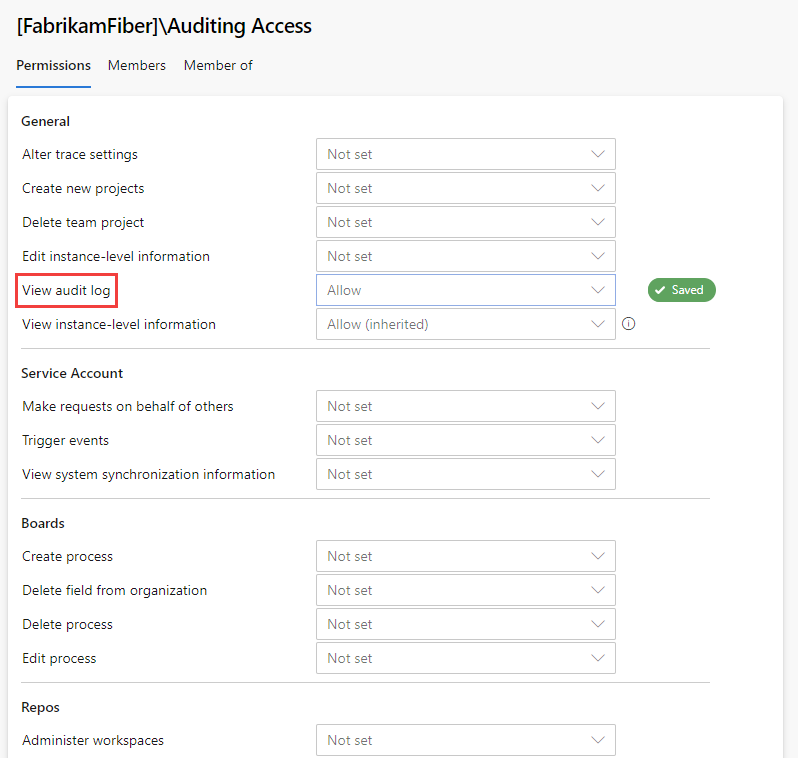This screenshot has height=758, width=798.
Task: Click the Saved status badge
Action: pyautogui.click(x=681, y=290)
